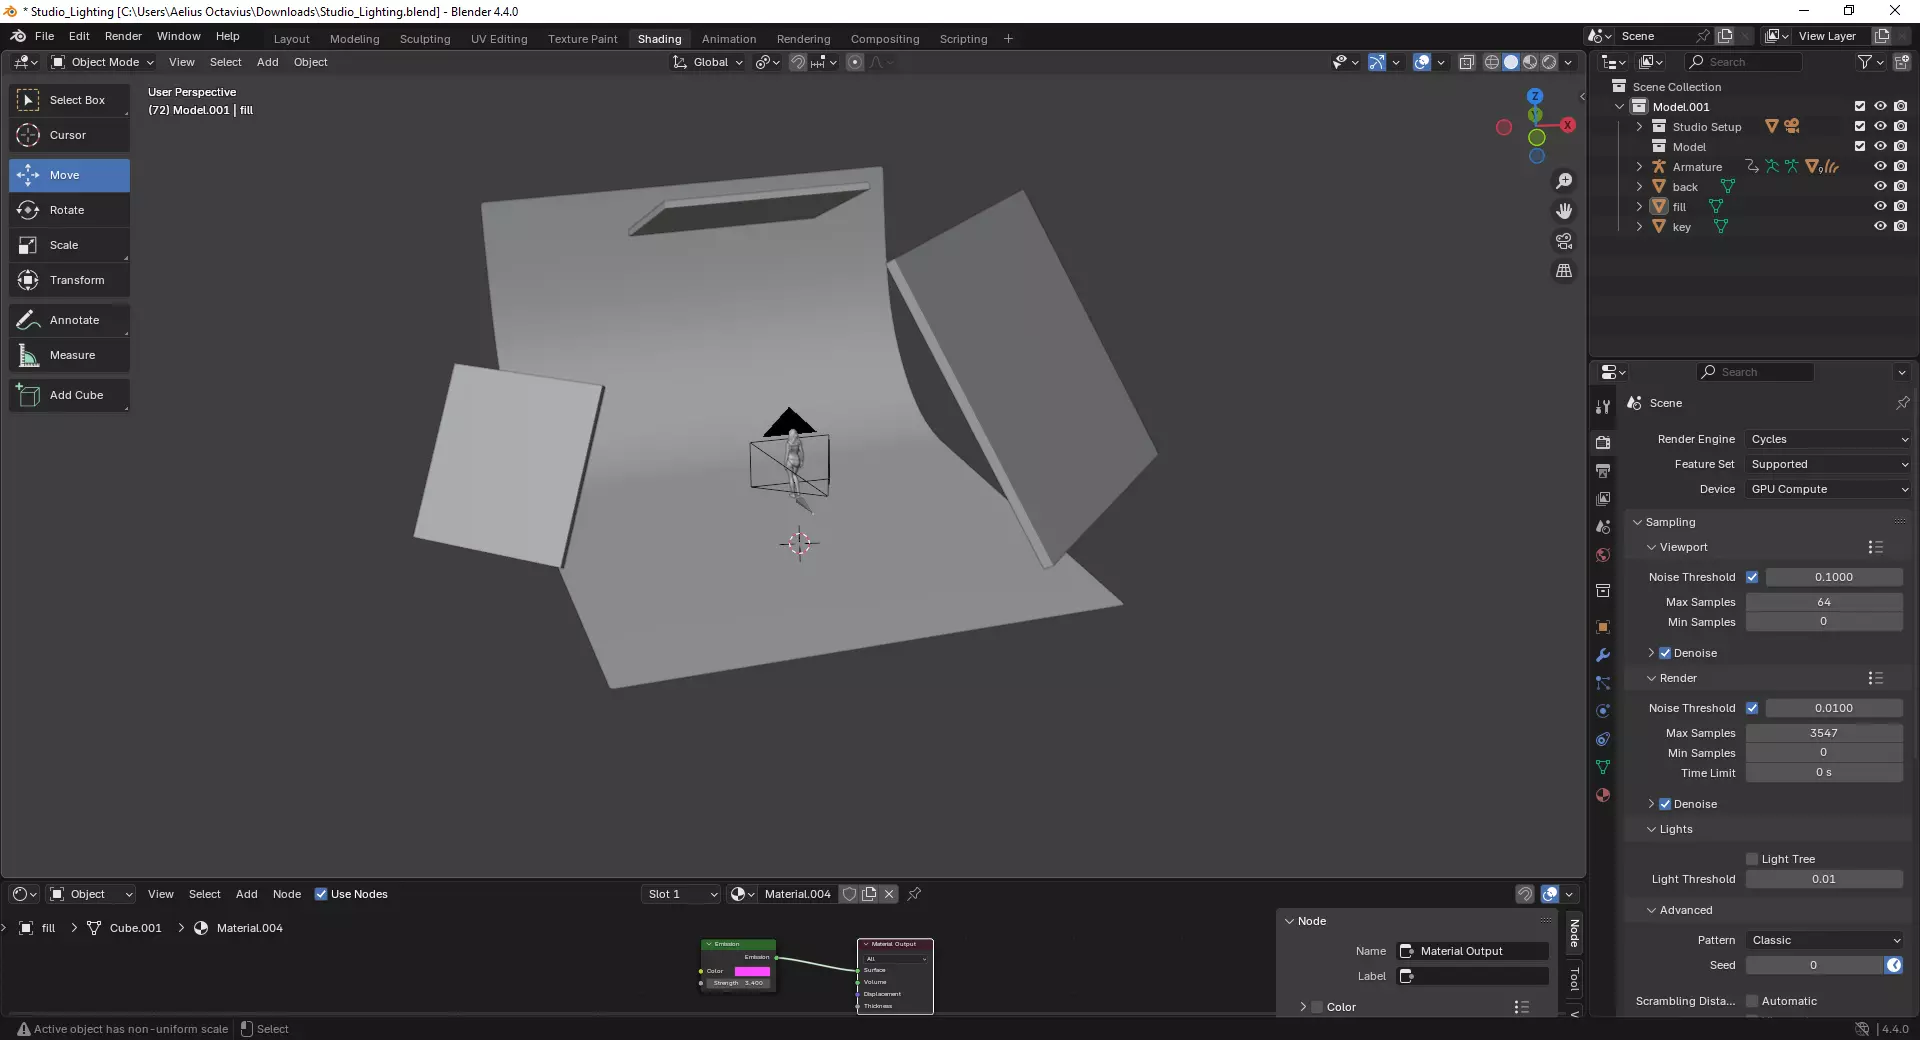Viewport: 1920px width, 1040px height.
Task: Disable viewport Noise Threshold checkbox
Action: pos(1752,577)
